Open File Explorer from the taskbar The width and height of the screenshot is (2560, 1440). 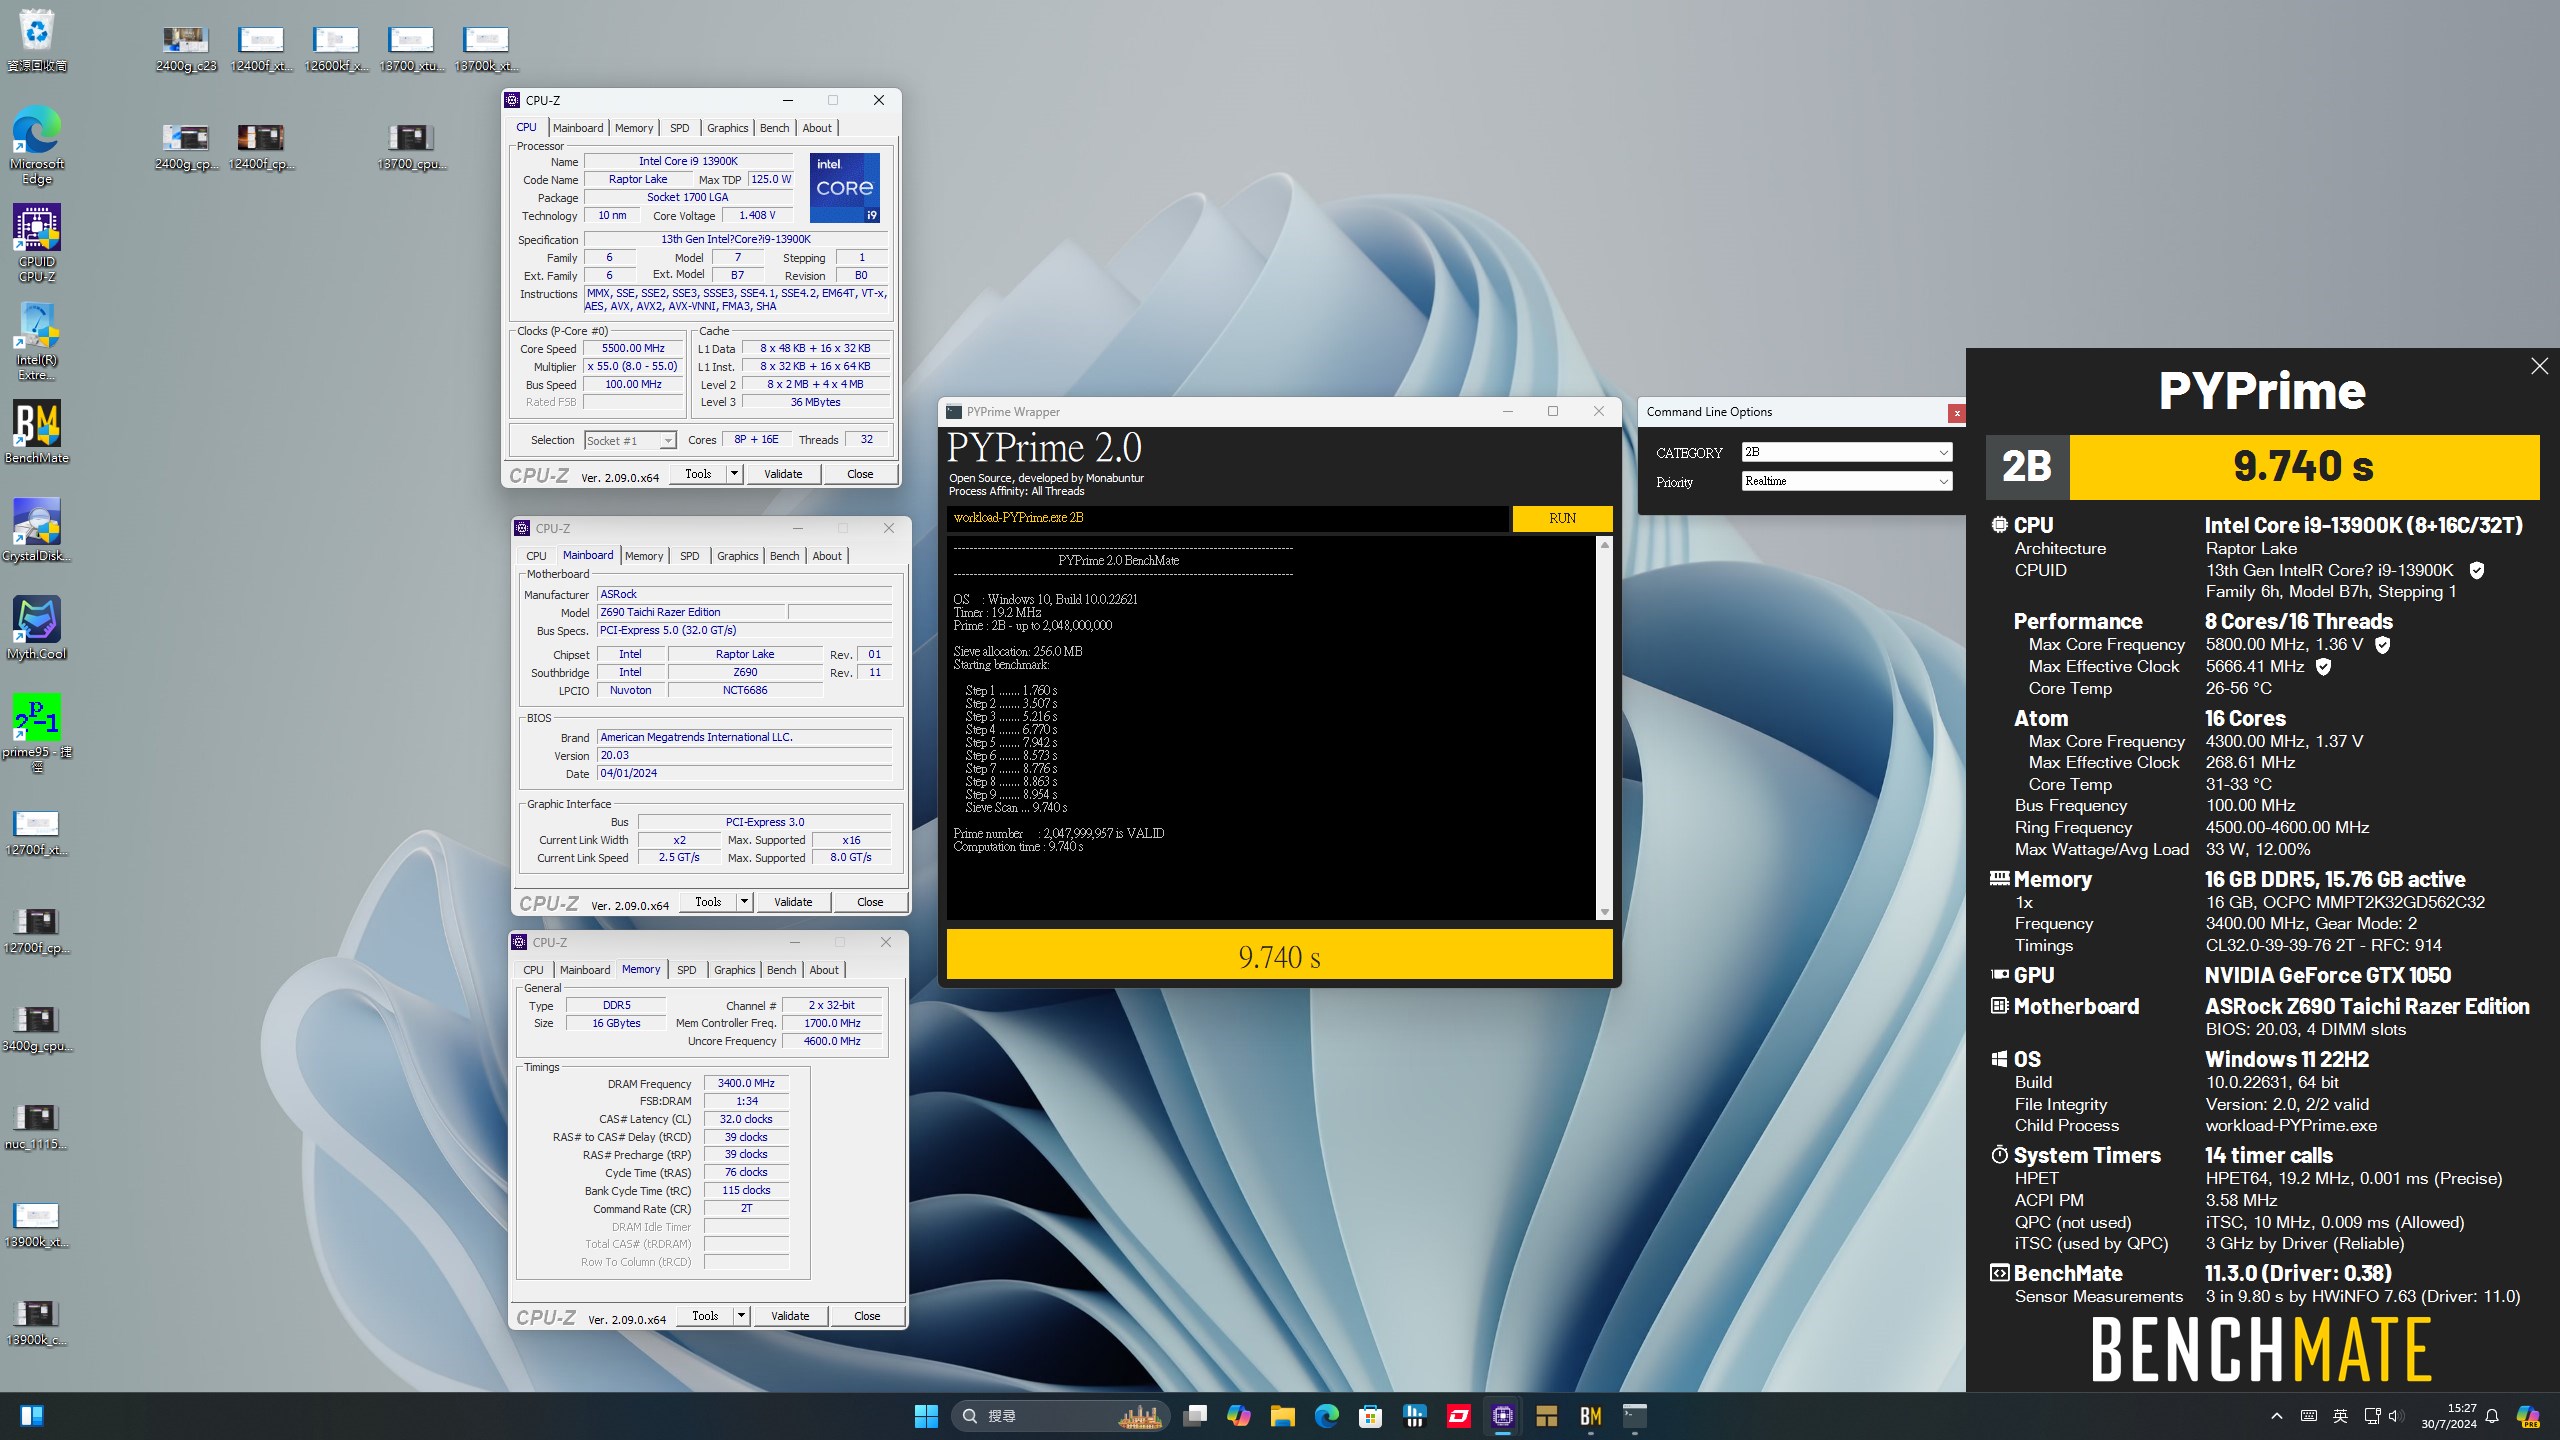pyautogui.click(x=1283, y=1416)
